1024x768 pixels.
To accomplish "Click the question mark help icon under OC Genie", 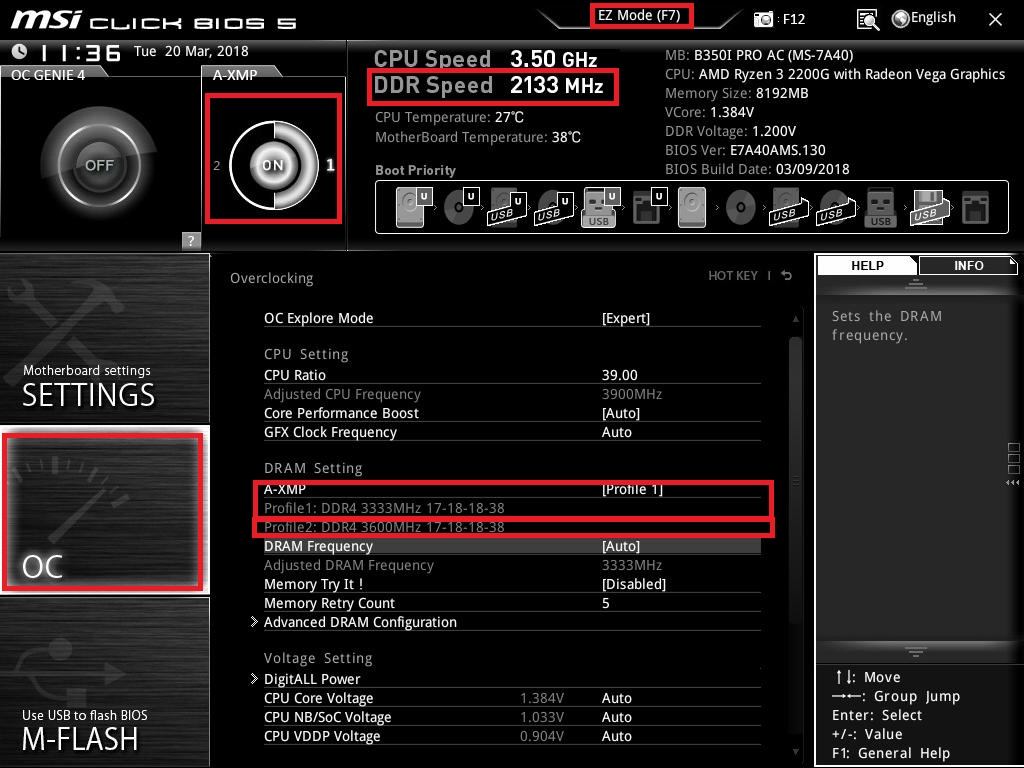I will [191, 240].
